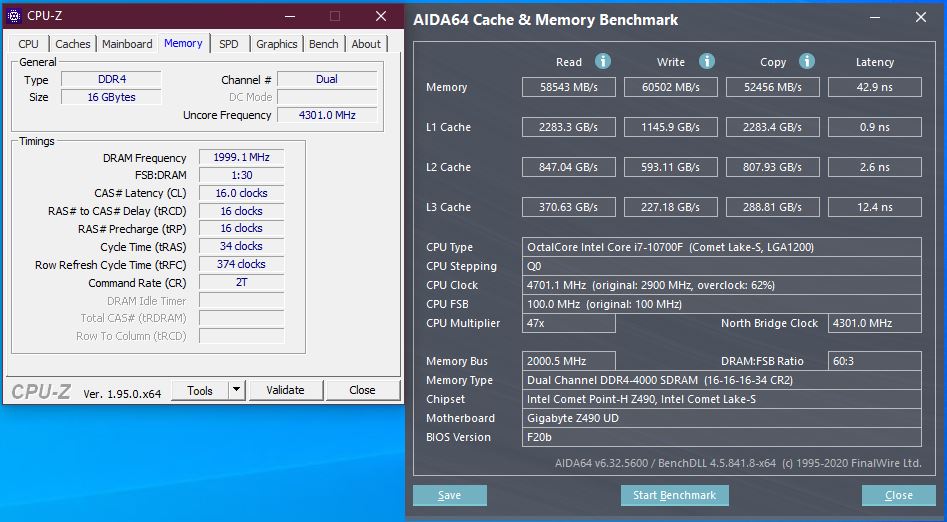Image resolution: width=947 pixels, height=522 pixels.
Task: Click the tRFC 374 clocks value
Action: point(242,264)
